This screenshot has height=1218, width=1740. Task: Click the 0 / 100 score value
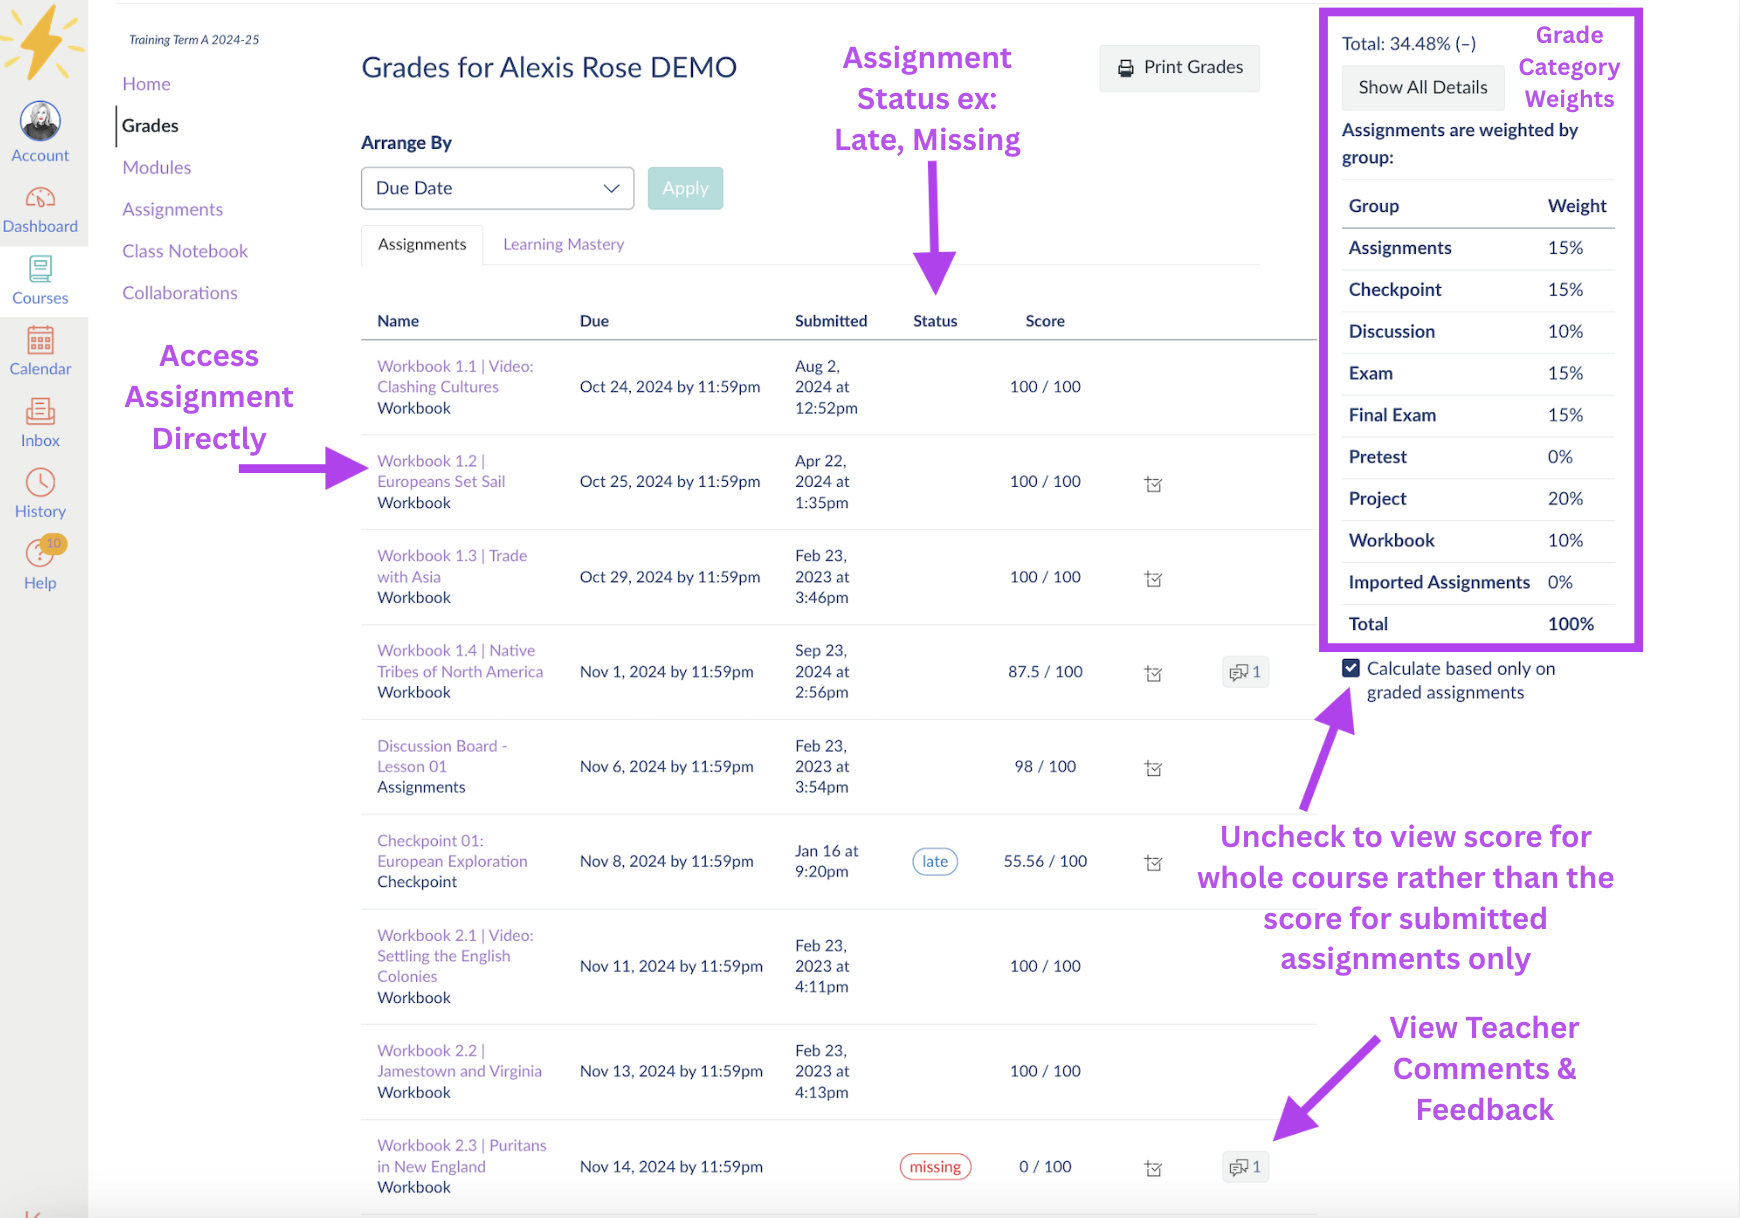[1045, 1167]
